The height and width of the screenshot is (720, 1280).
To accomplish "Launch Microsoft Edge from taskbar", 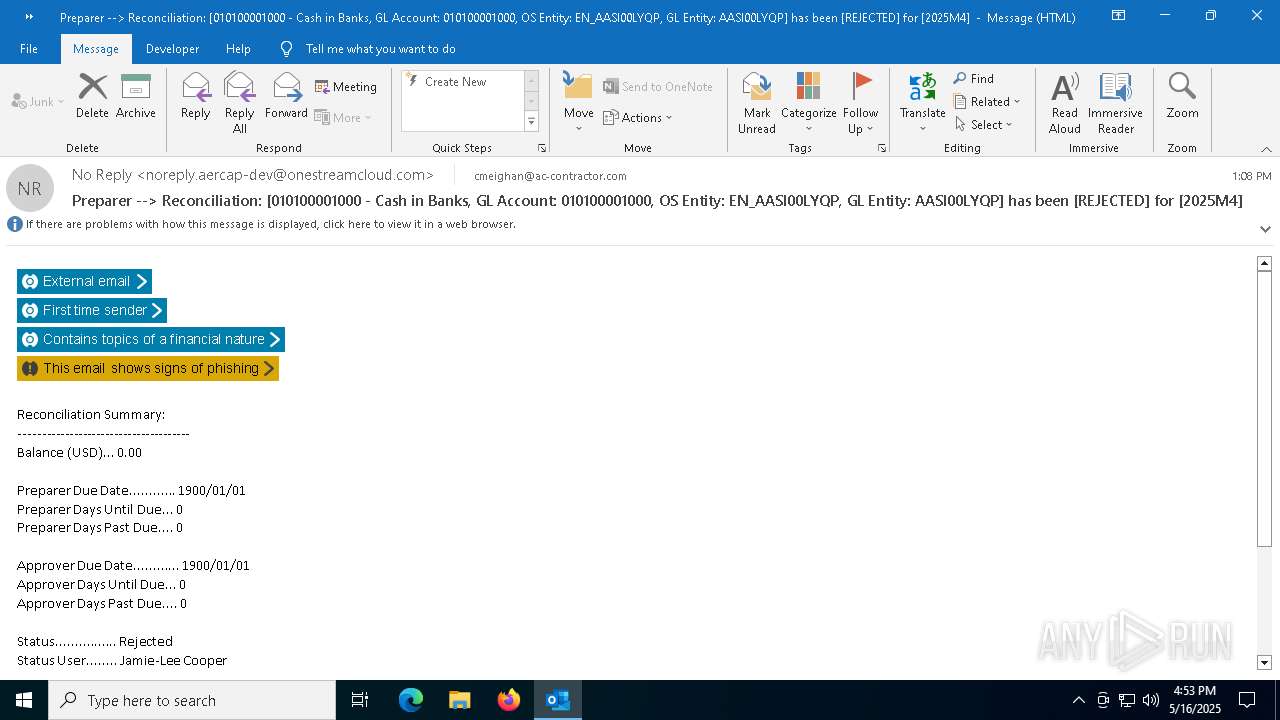I will pos(411,700).
